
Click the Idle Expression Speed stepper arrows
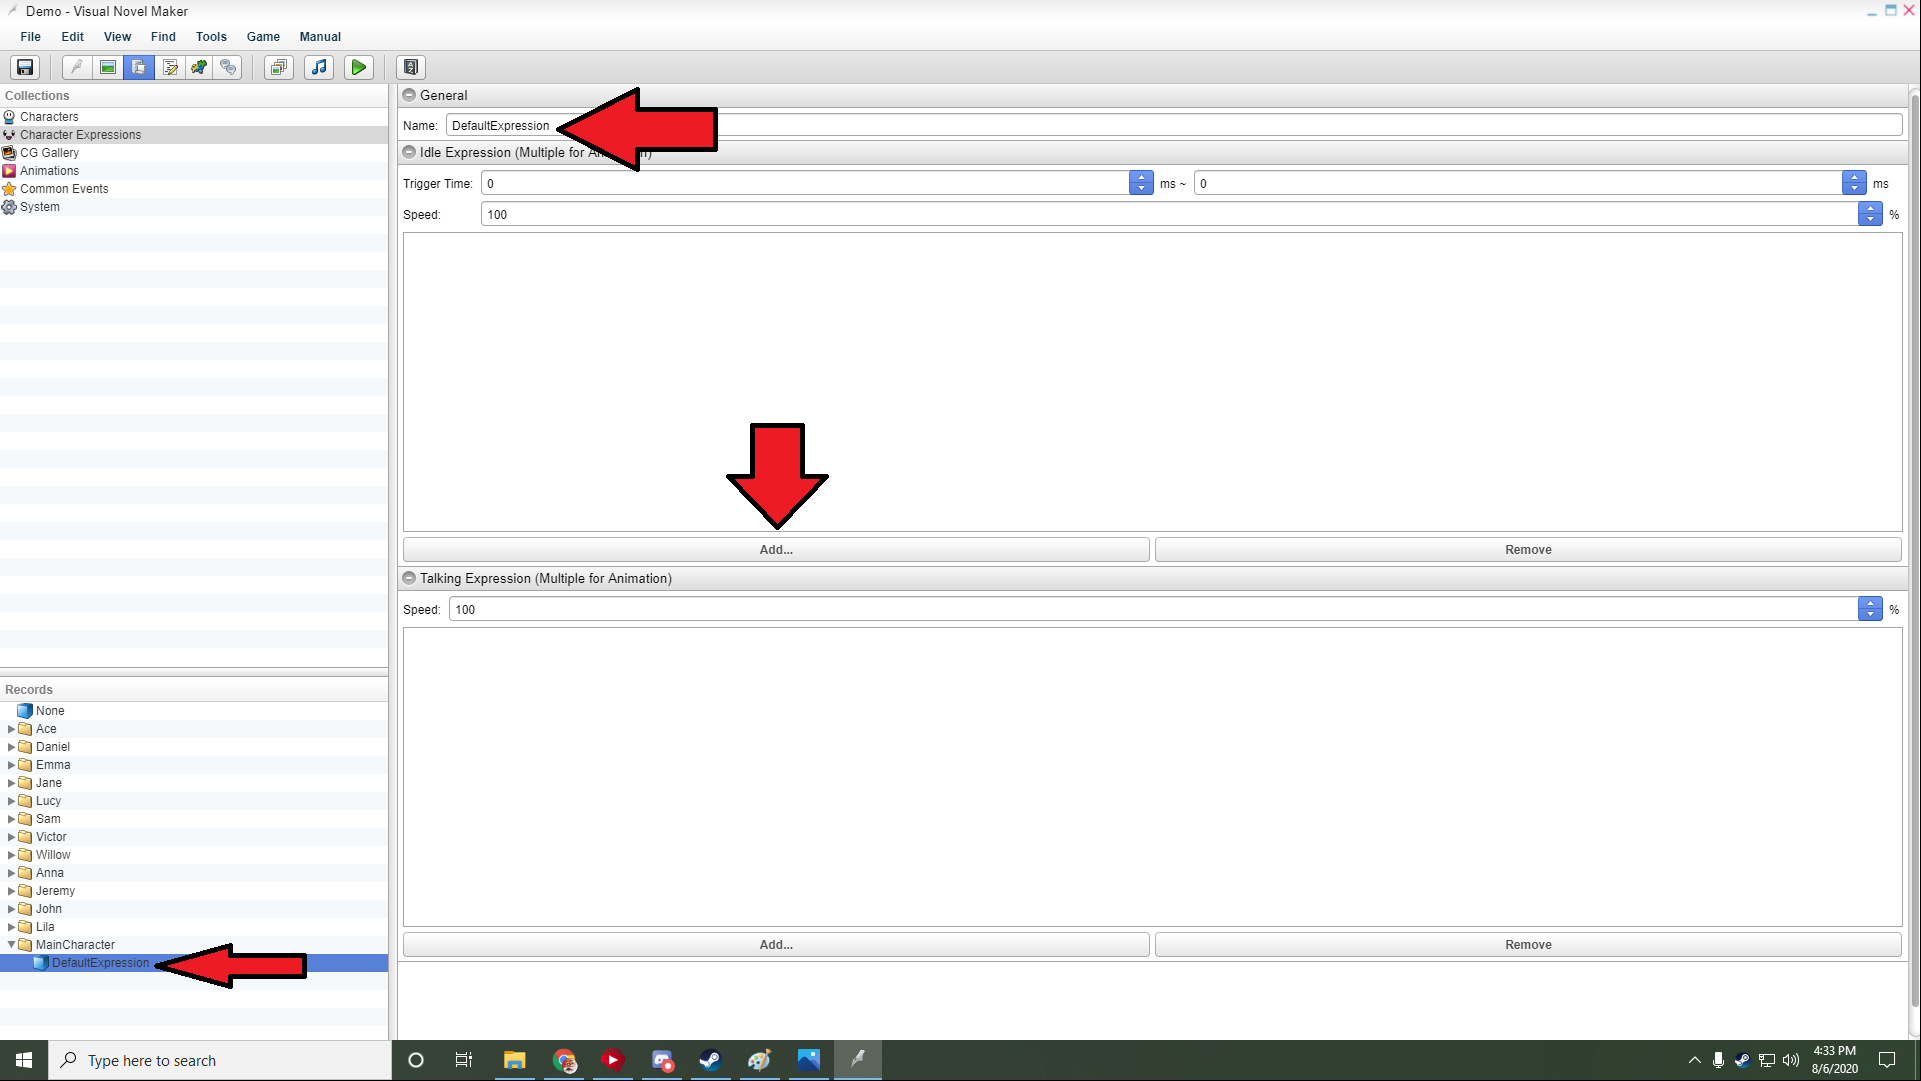[1870, 214]
